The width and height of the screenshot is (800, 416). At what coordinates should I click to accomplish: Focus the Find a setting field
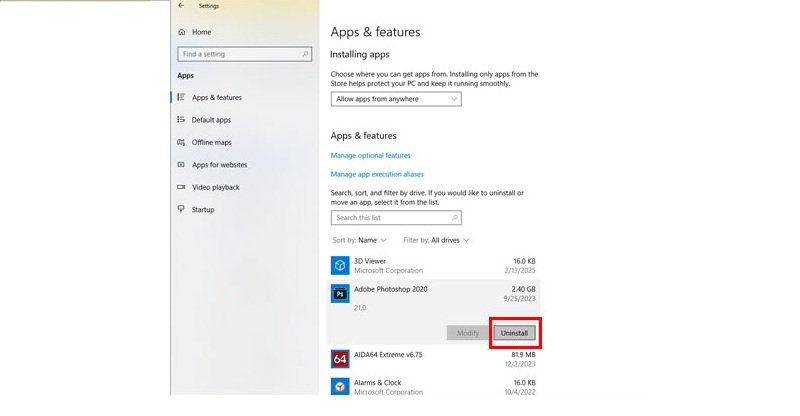coord(244,54)
